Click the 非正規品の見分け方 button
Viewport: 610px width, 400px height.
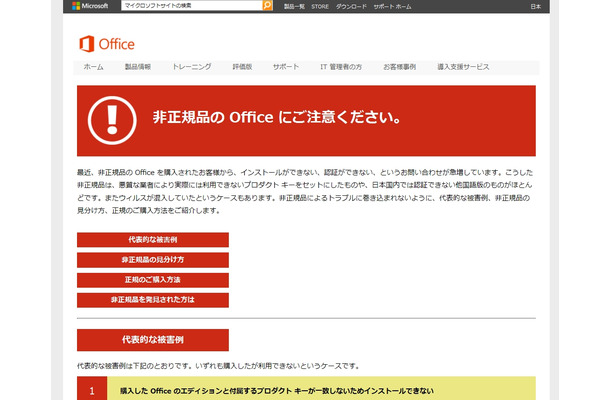pyautogui.click(x=153, y=260)
